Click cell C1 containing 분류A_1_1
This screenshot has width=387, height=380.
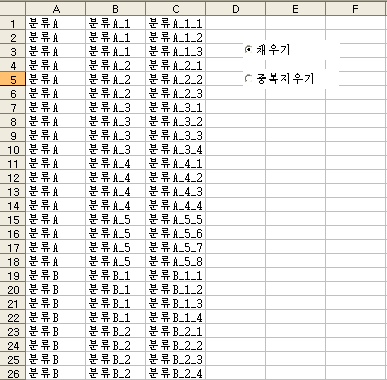pyautogui.click(x=176, y=23)
